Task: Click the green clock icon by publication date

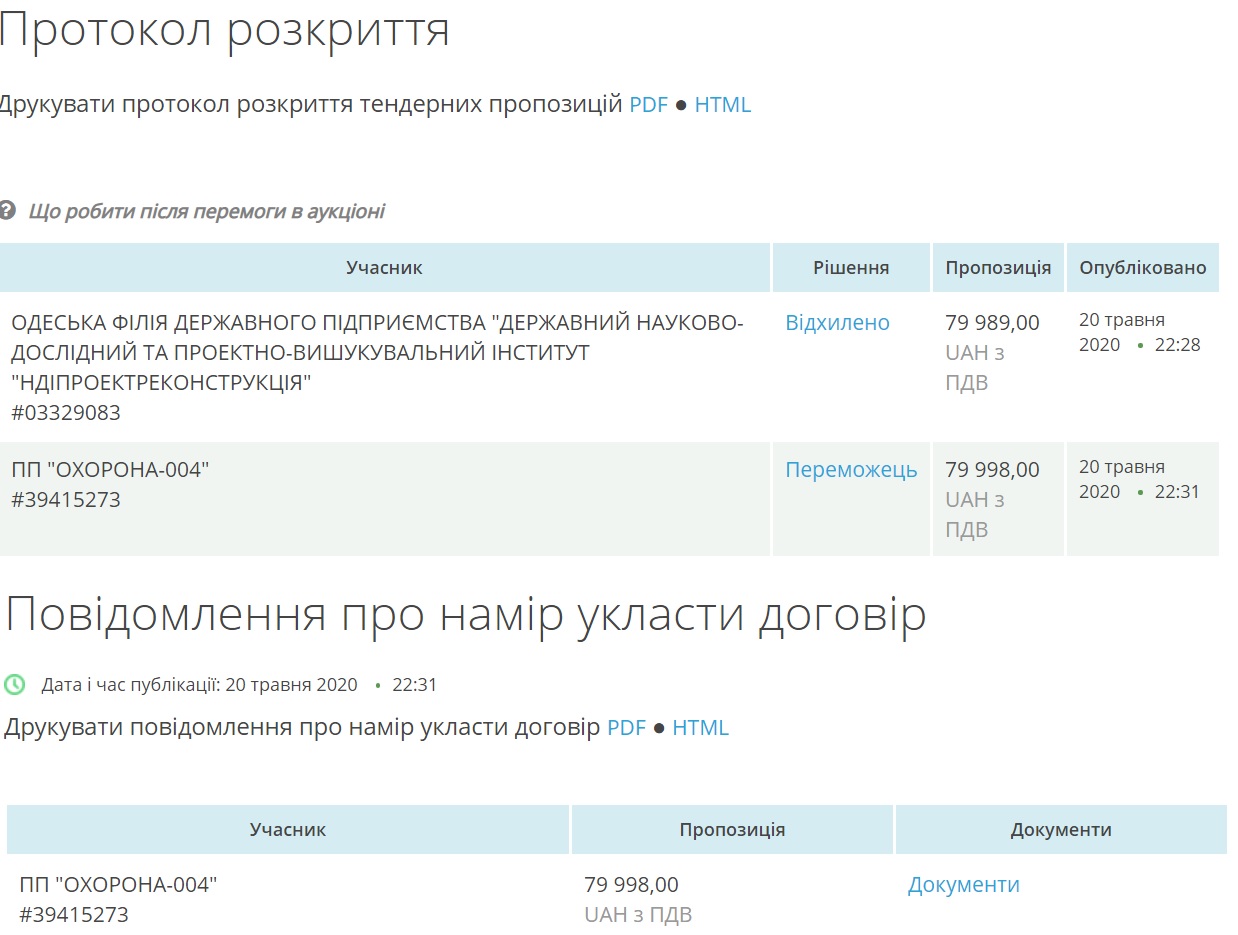Action: click(15, 685)
